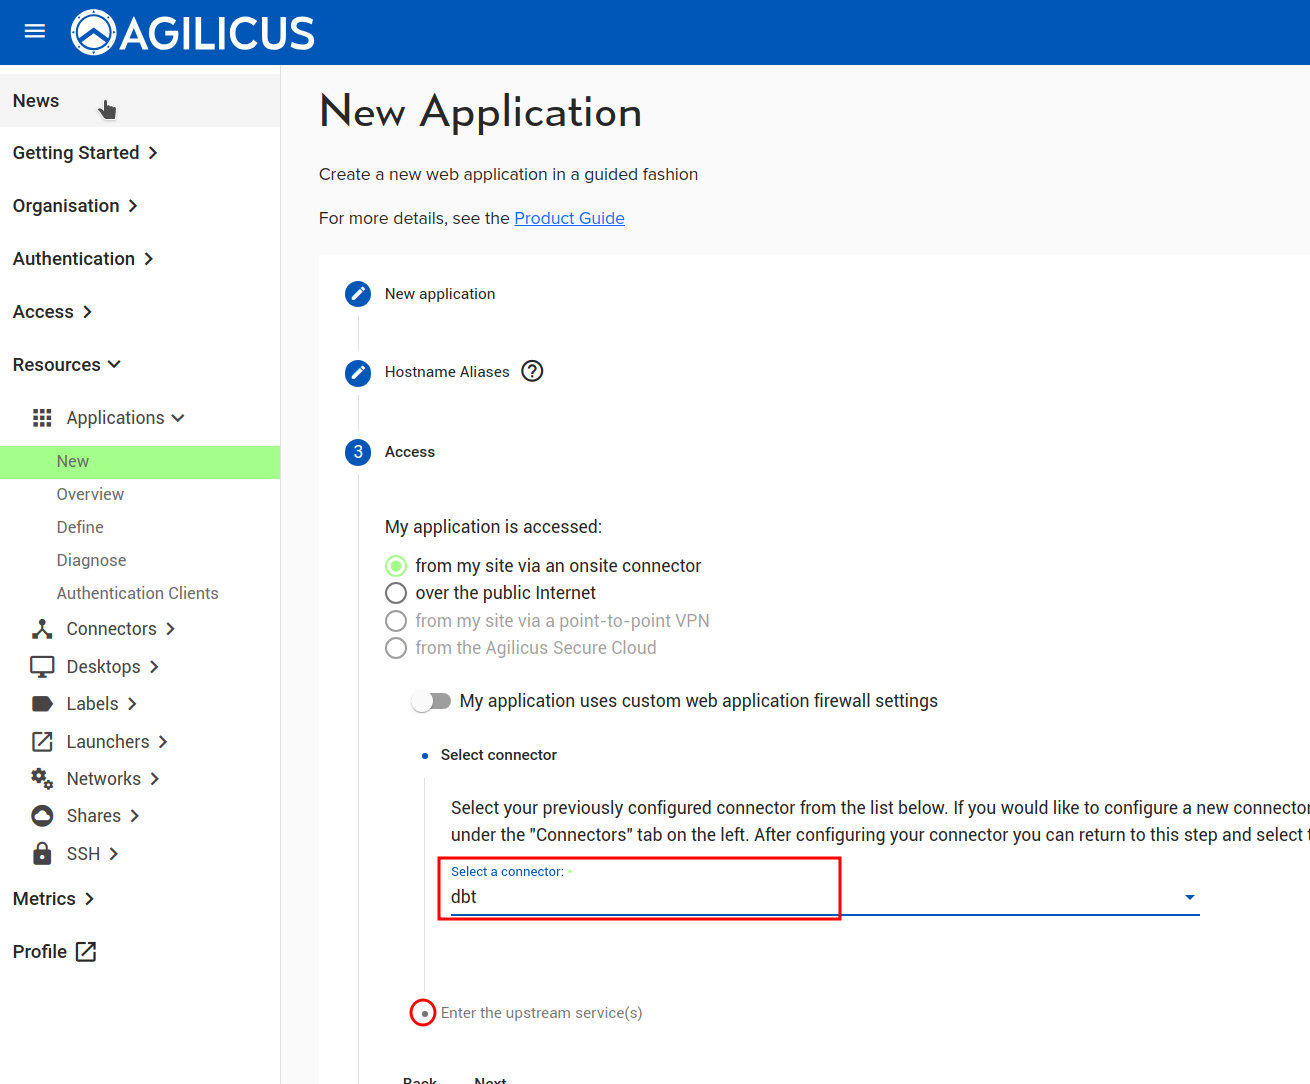Expand the Authentication menu section
The width and height of the screenshot is (1310, 1084).
point(83,259)
